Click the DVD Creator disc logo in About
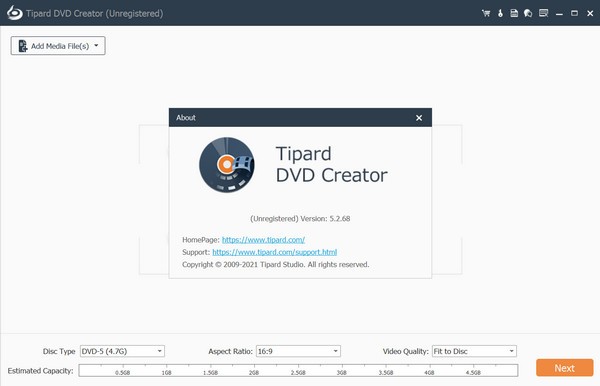This screenshot has height=386, width=600. pyautogui.click(x=227, y=165)
